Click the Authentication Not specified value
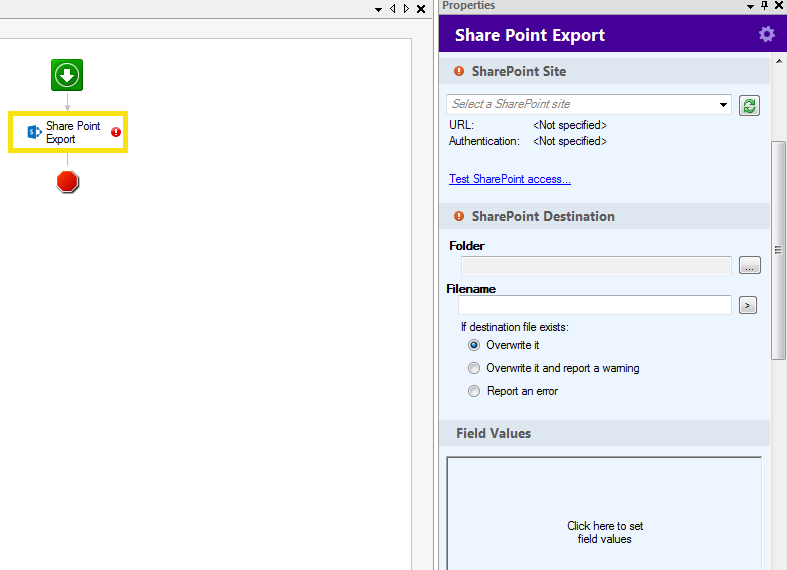This screenshot has height=570, width=787. click(570, 141)
